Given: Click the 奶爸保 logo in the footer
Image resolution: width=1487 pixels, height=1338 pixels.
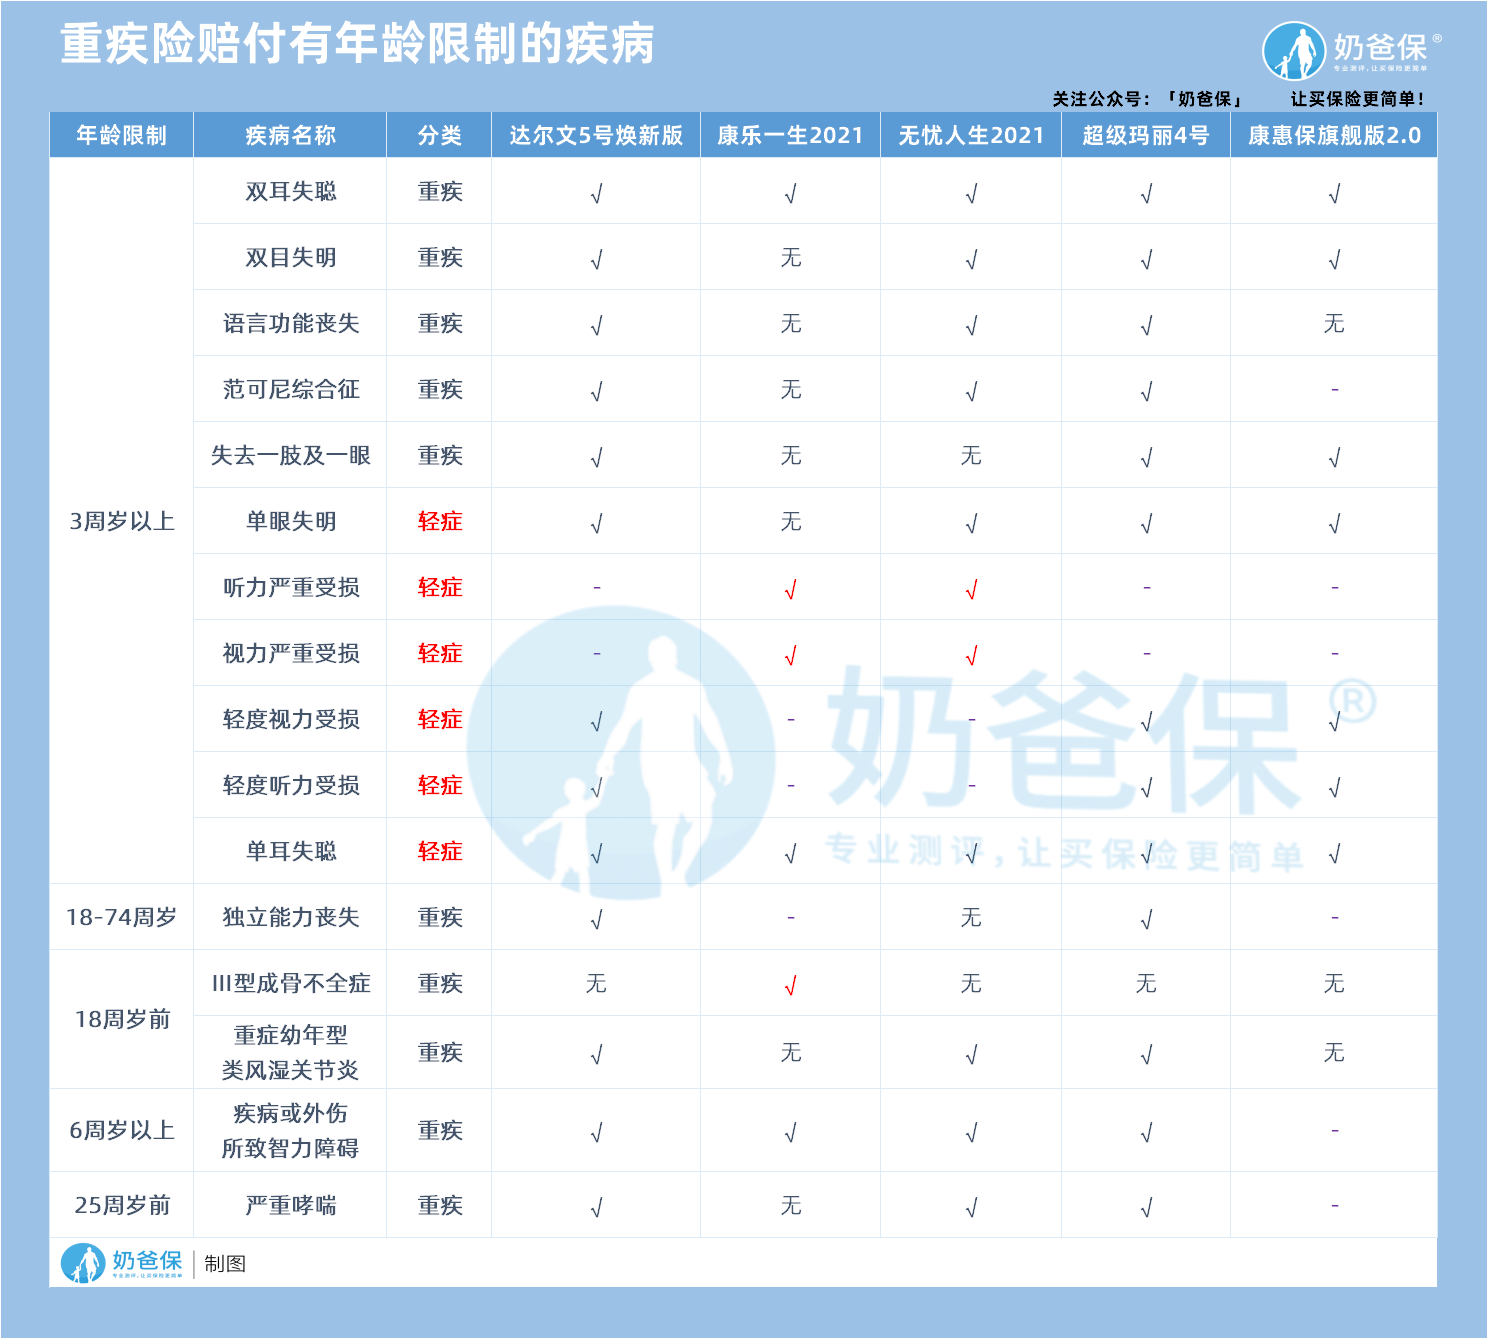Looking at the screenshot, I should point(122,1263).
